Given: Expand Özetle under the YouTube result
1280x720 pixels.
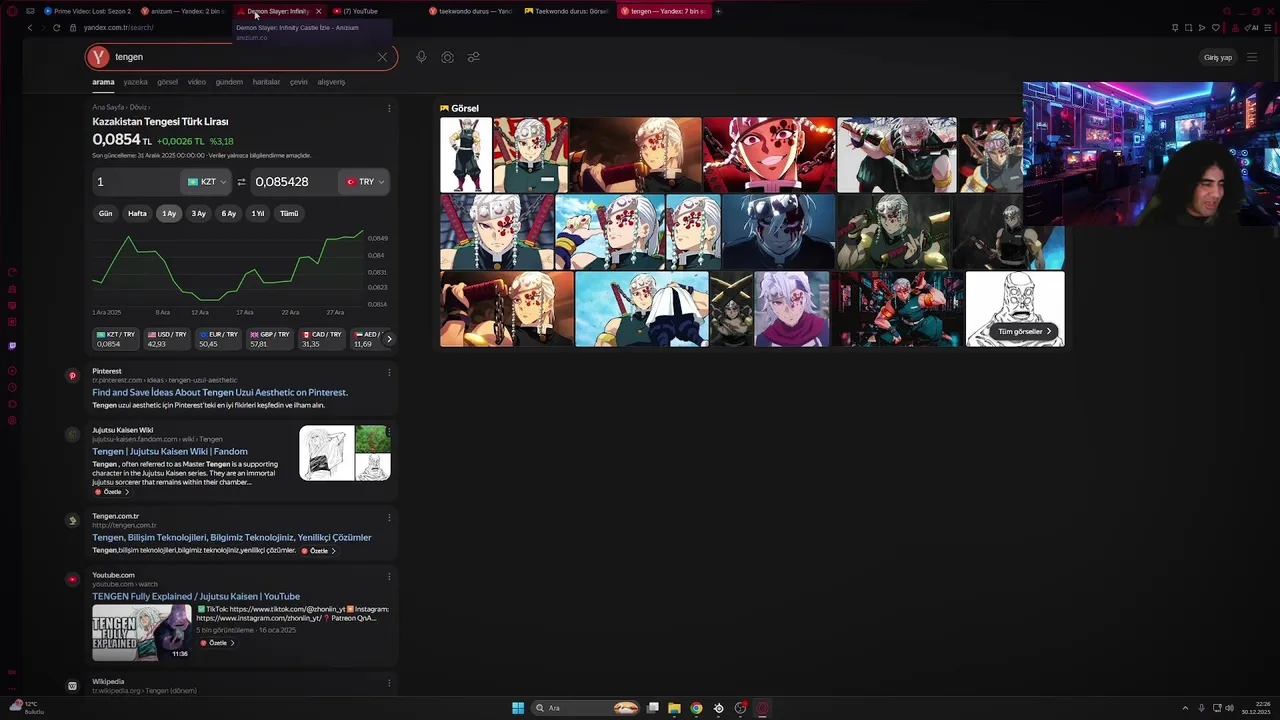Looking at the screenshot, I should [218, 643].
